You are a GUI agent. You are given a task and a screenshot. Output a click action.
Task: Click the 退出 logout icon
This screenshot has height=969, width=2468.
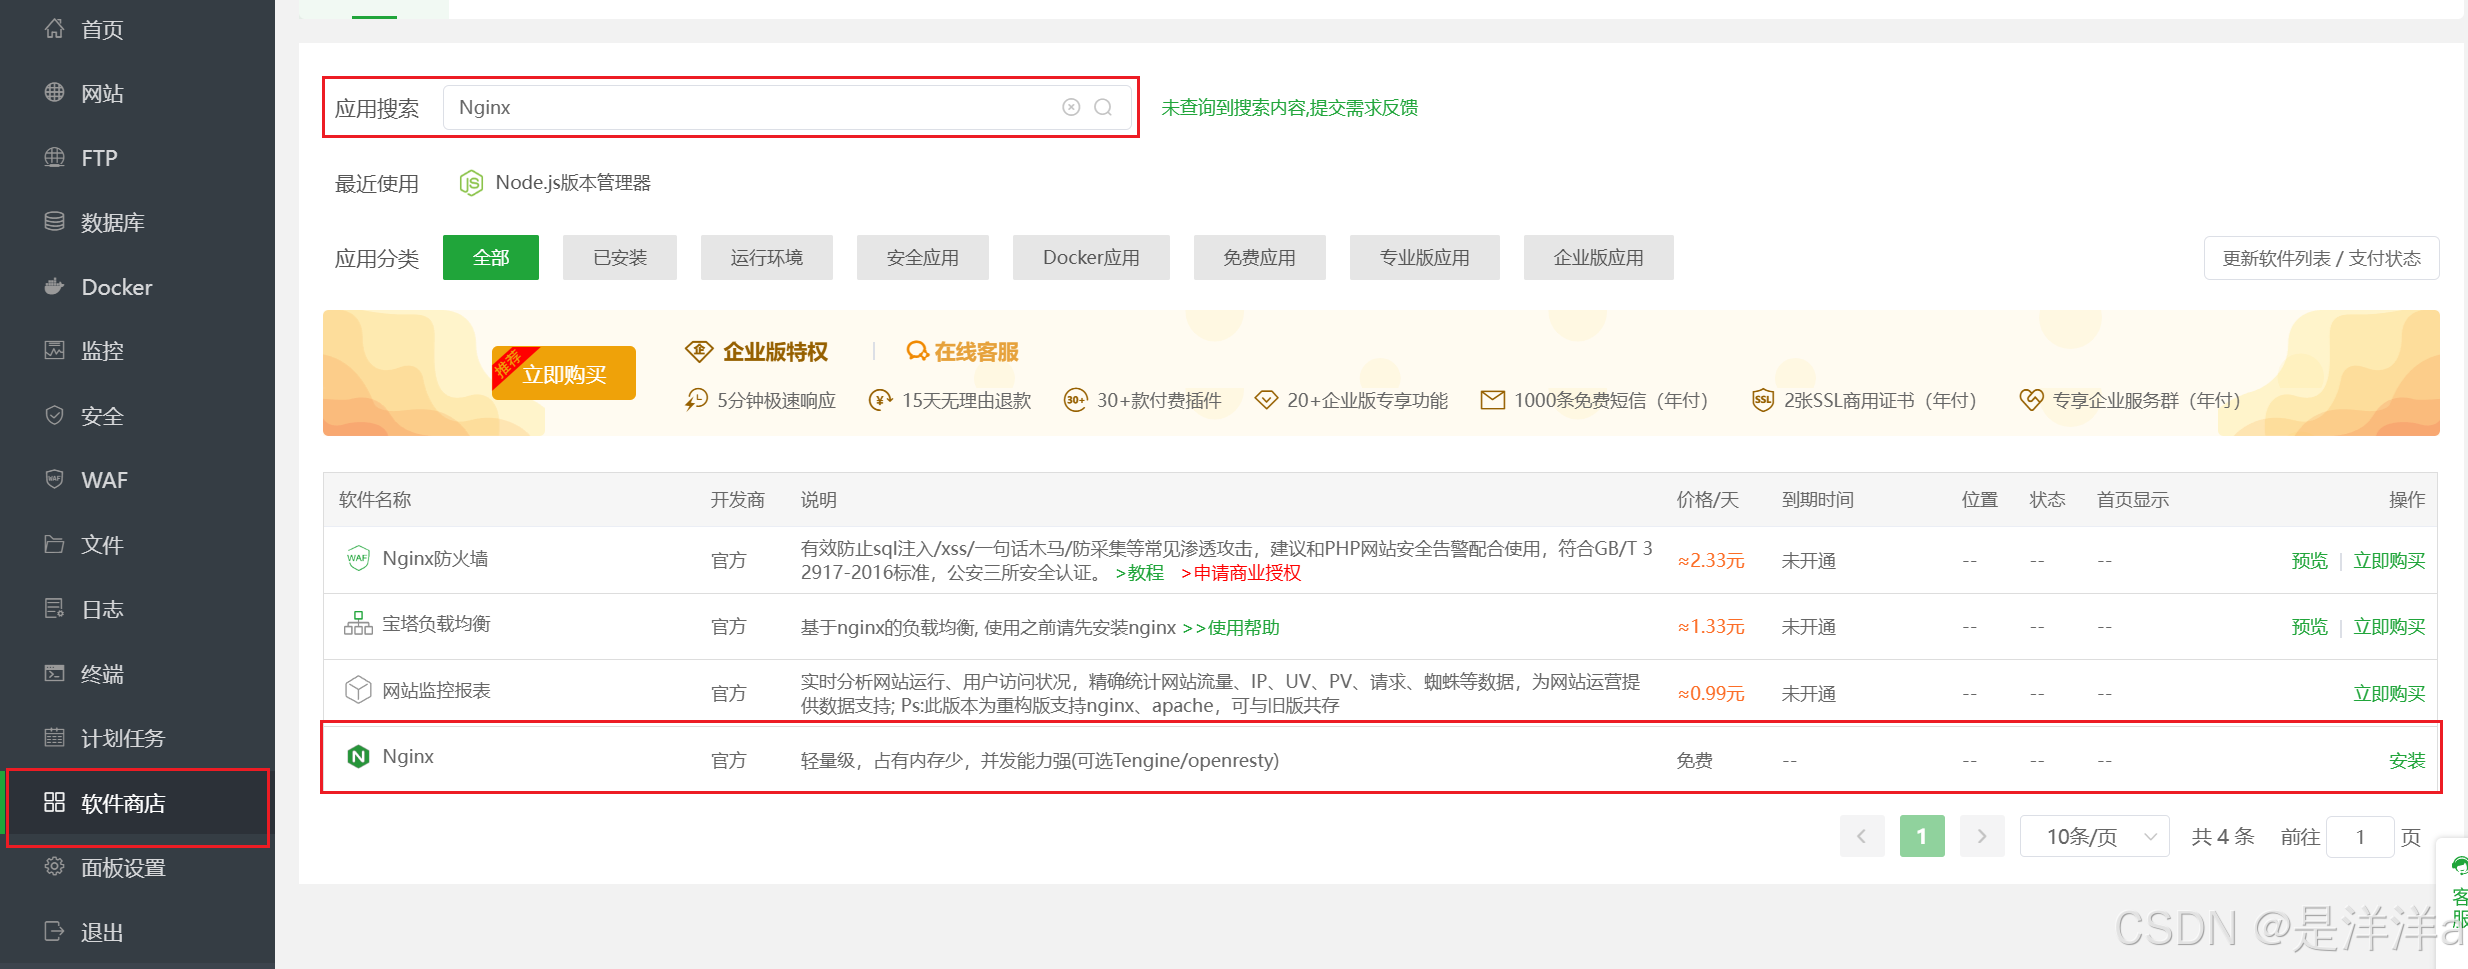[x=55, y=931]
